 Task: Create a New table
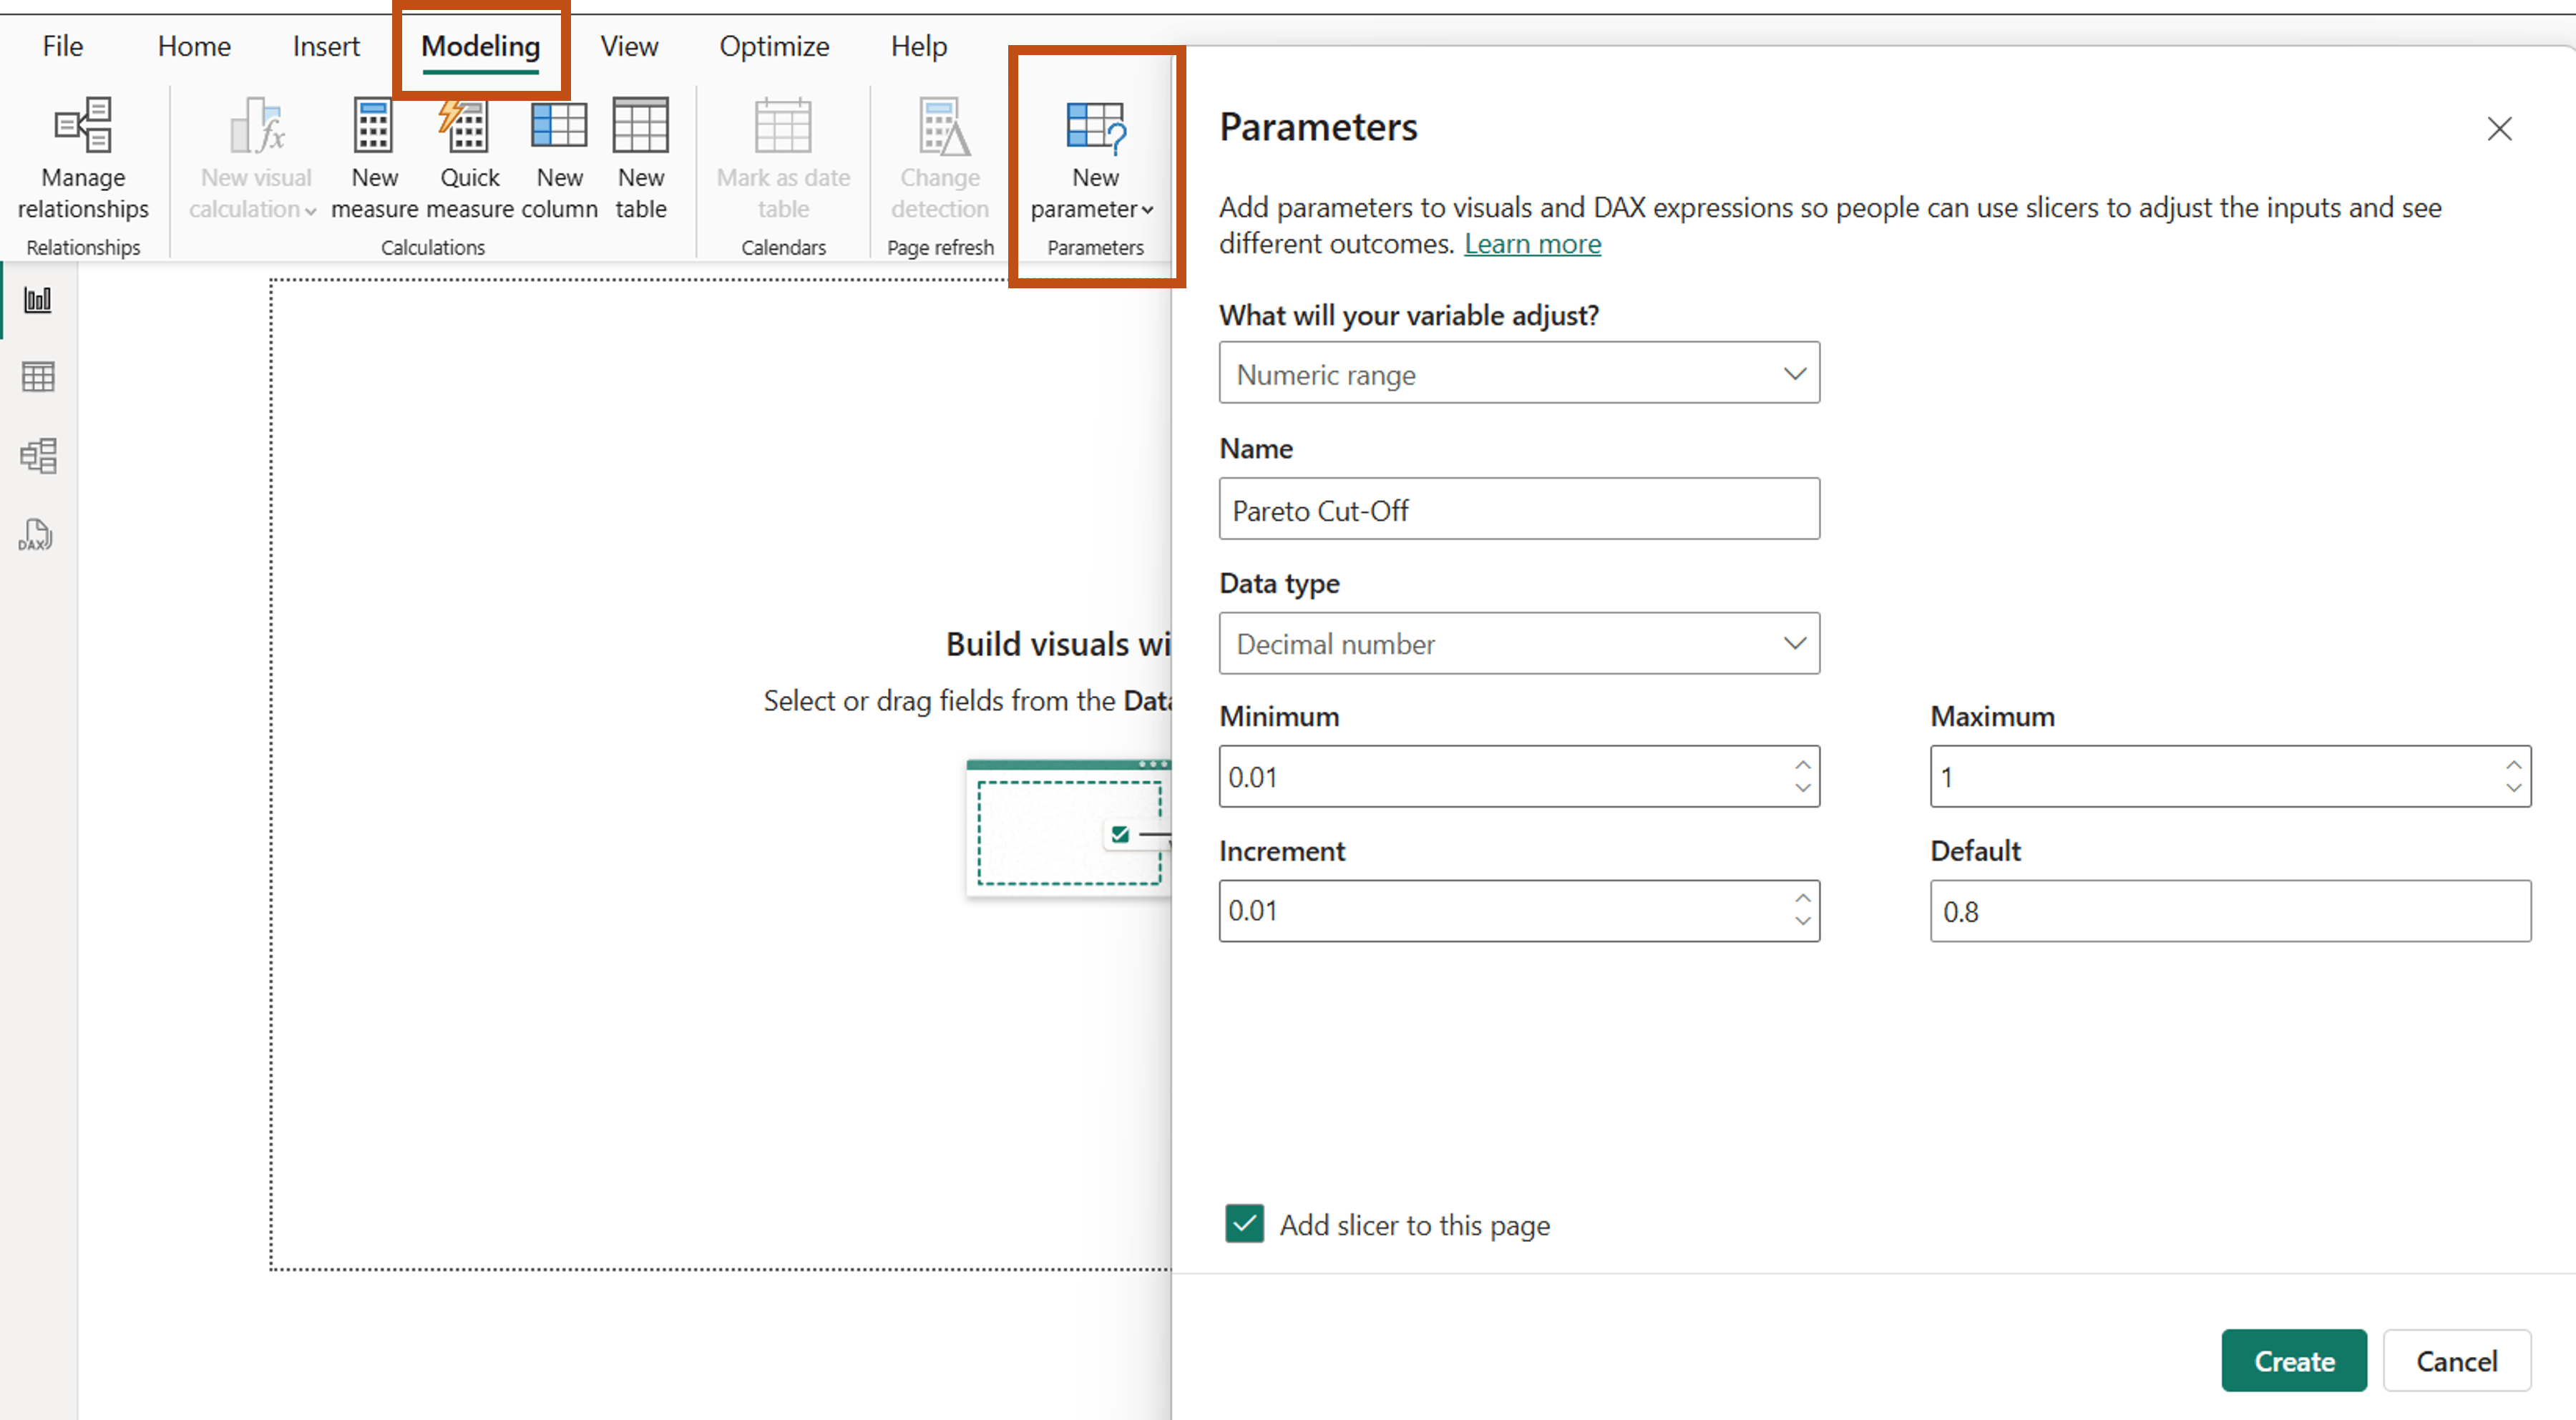pyautogui.click(x=641, y=159)
